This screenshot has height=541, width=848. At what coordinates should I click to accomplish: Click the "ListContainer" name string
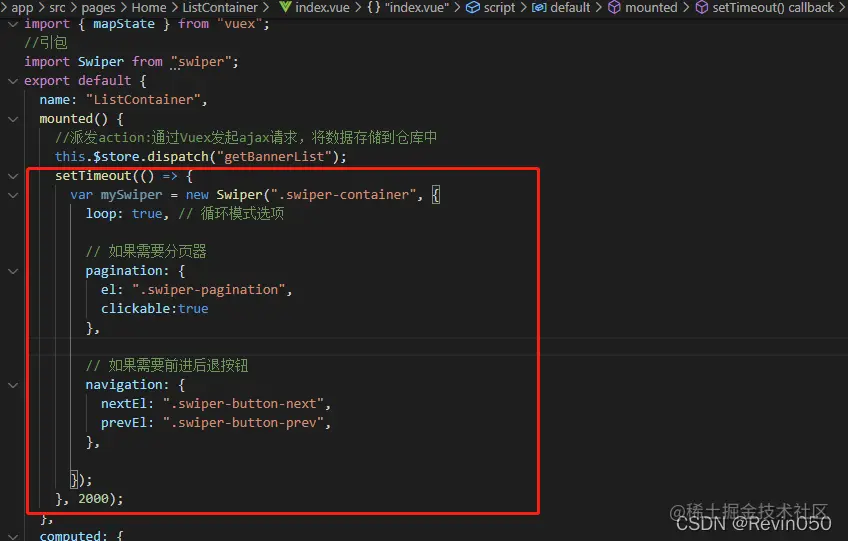[x=143, y=100]
